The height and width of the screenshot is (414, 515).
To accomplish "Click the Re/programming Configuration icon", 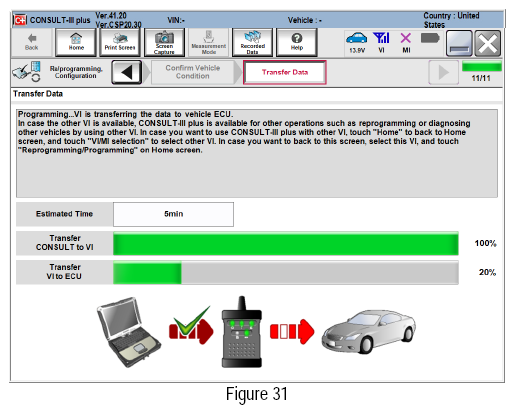I will pos(26,72).
